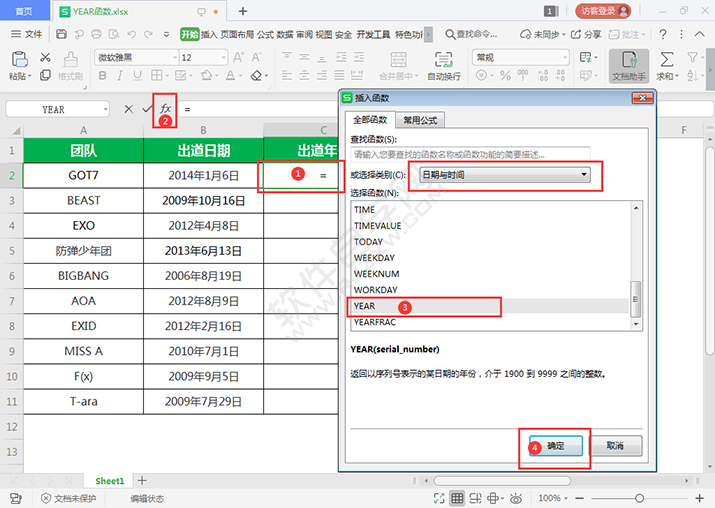Switch to the Formulas ribbon tab
This screenshot has height=508, width=715.
[x=265, y=34]
